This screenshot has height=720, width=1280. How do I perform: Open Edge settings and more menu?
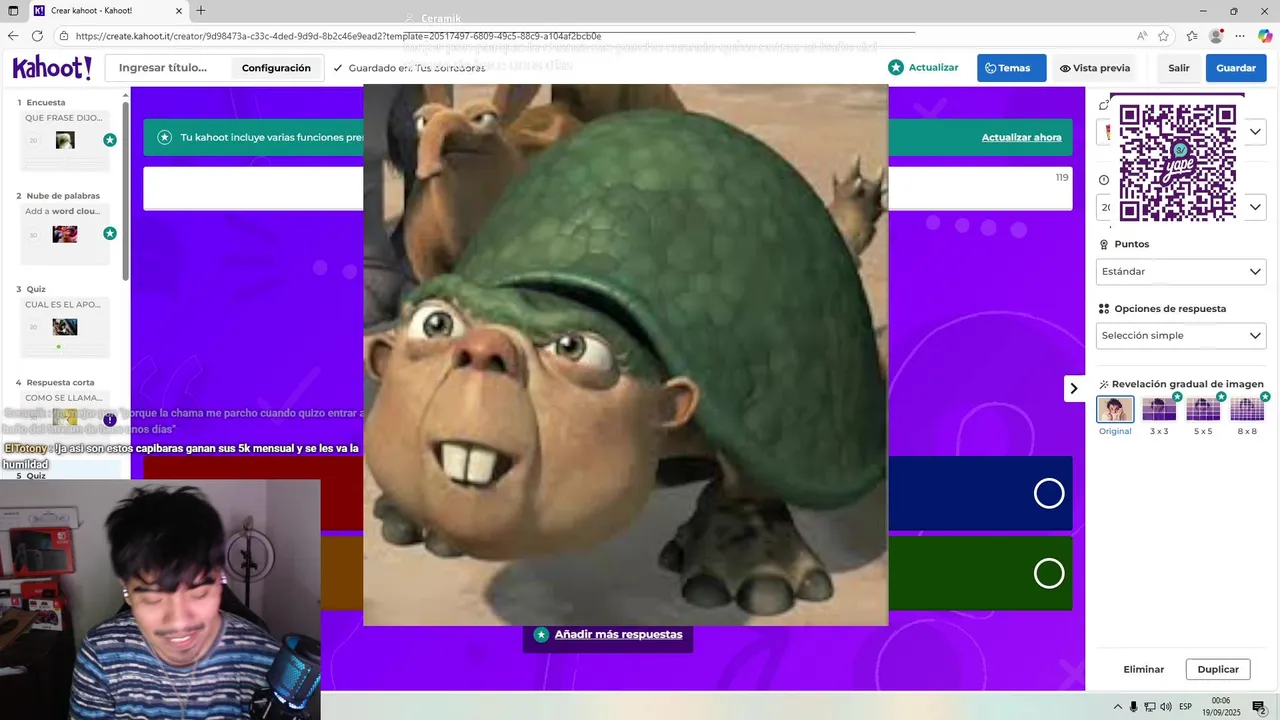pyautogui.click(x=1240, y=36)
